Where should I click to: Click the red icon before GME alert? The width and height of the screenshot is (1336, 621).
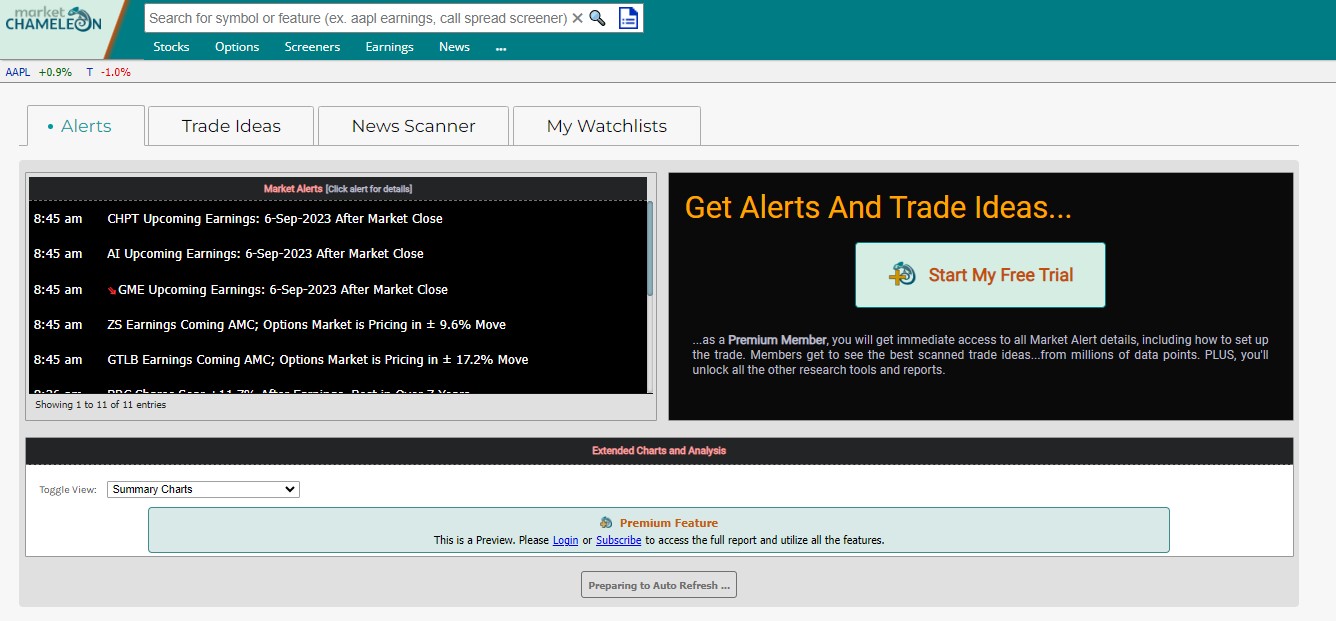(x=112, y=290)
